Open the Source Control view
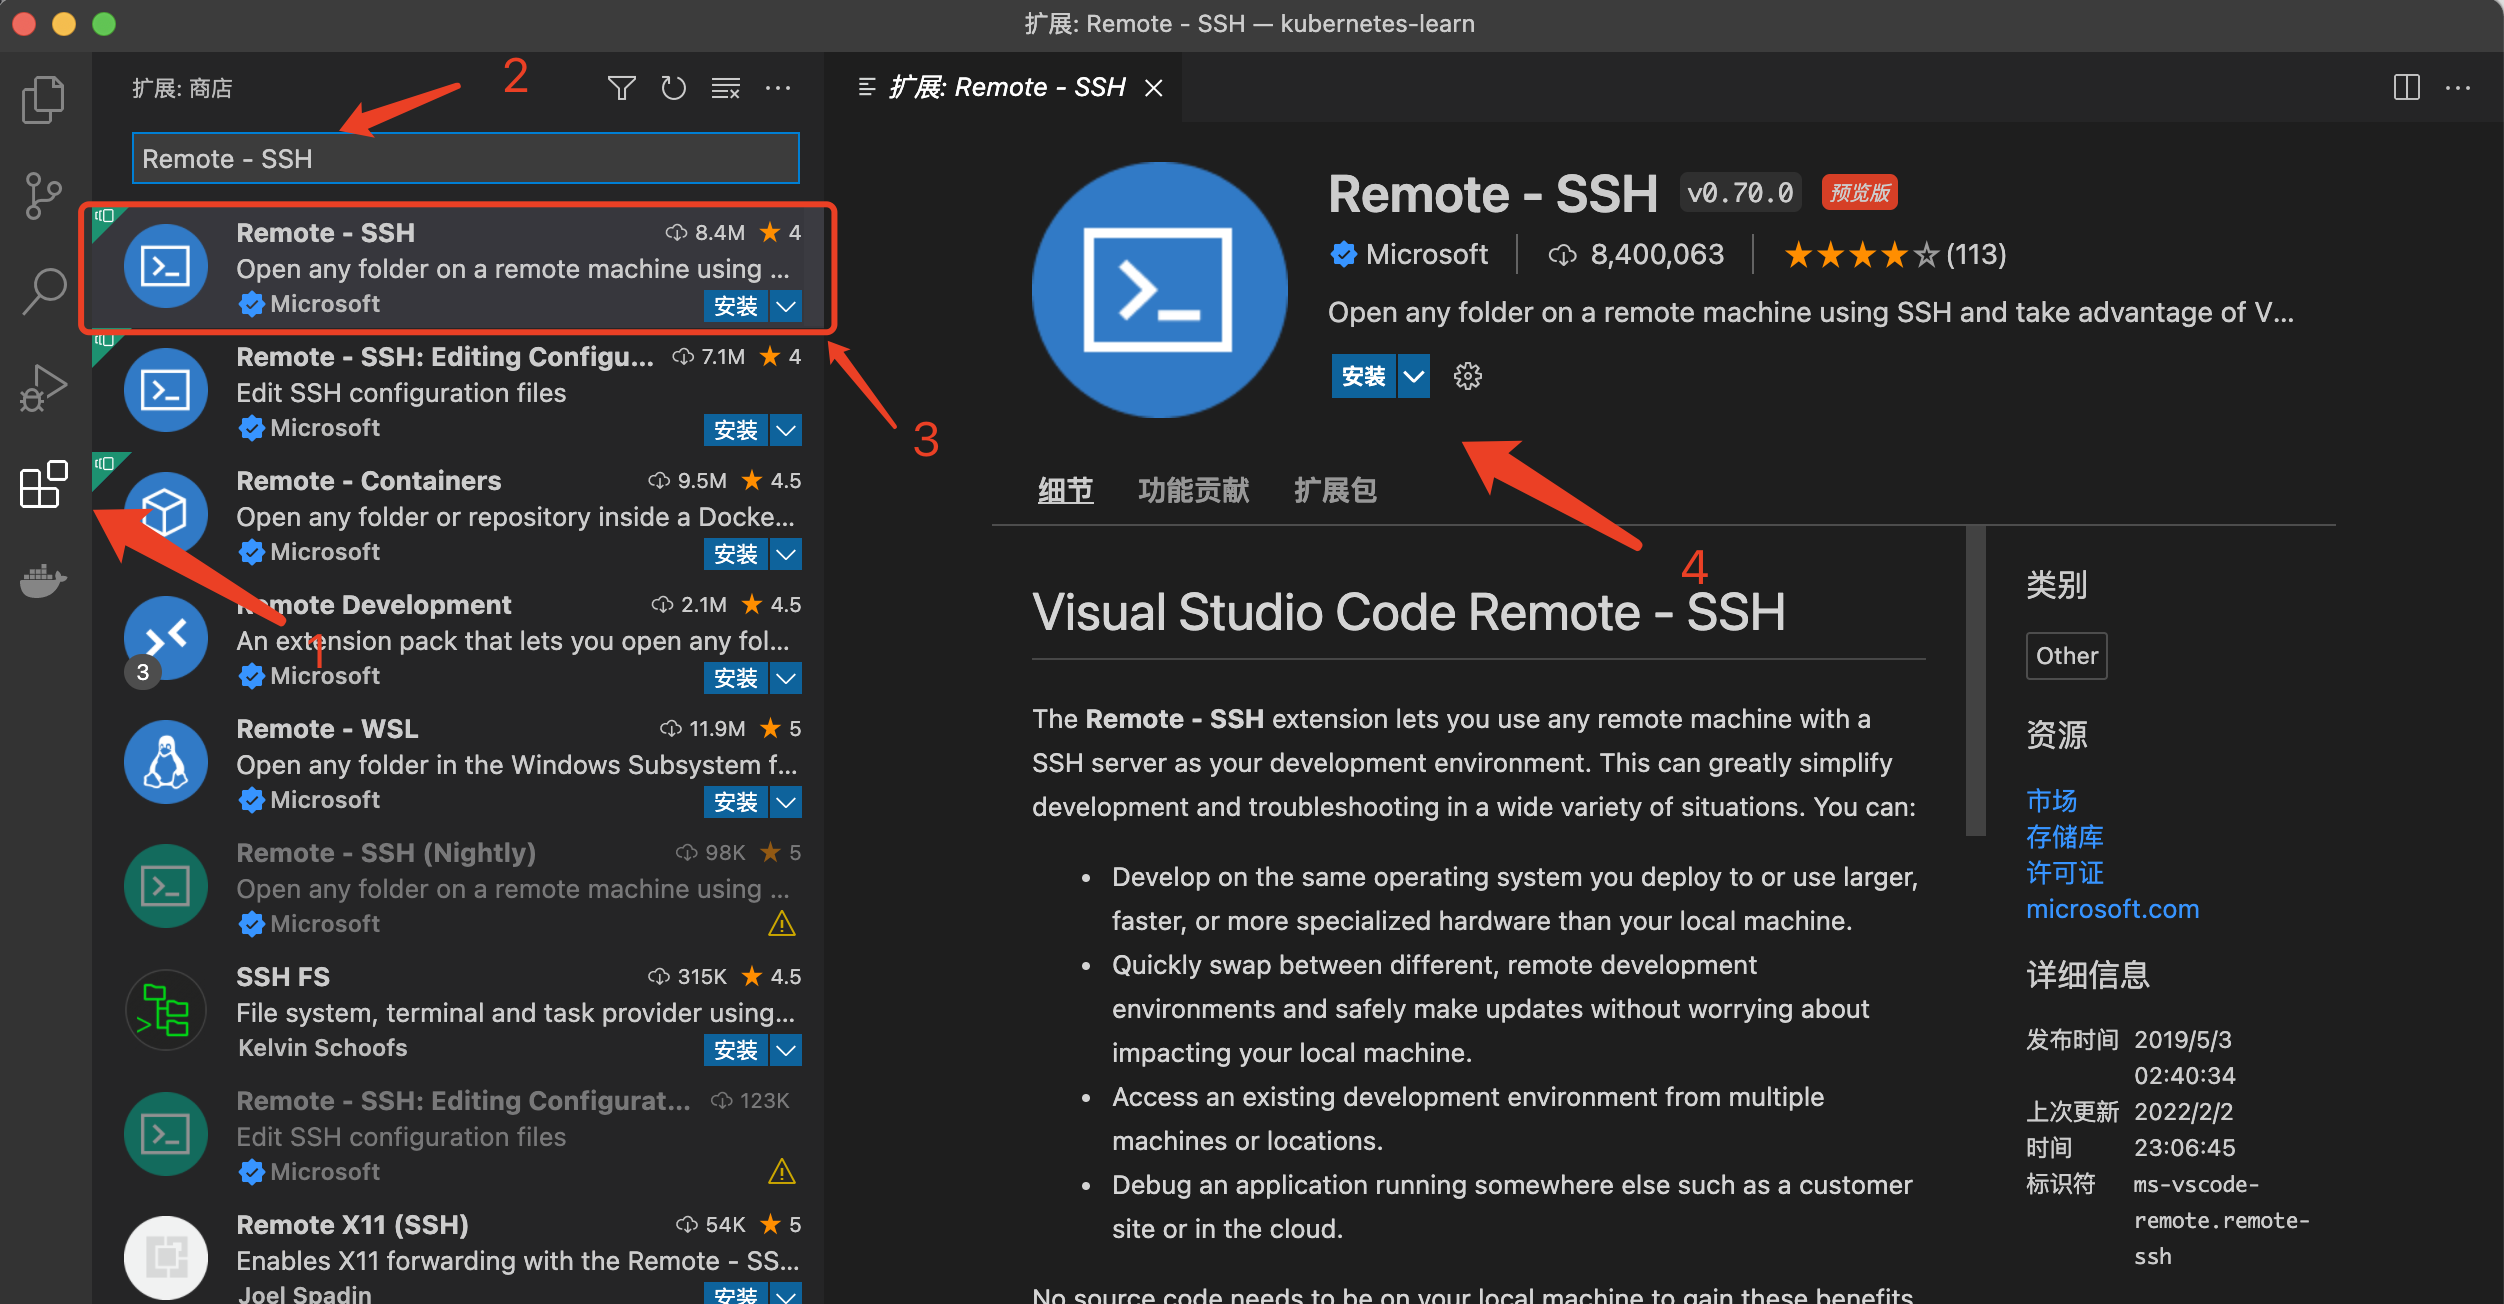The image size is (2504, 1304). pos(44,195)
